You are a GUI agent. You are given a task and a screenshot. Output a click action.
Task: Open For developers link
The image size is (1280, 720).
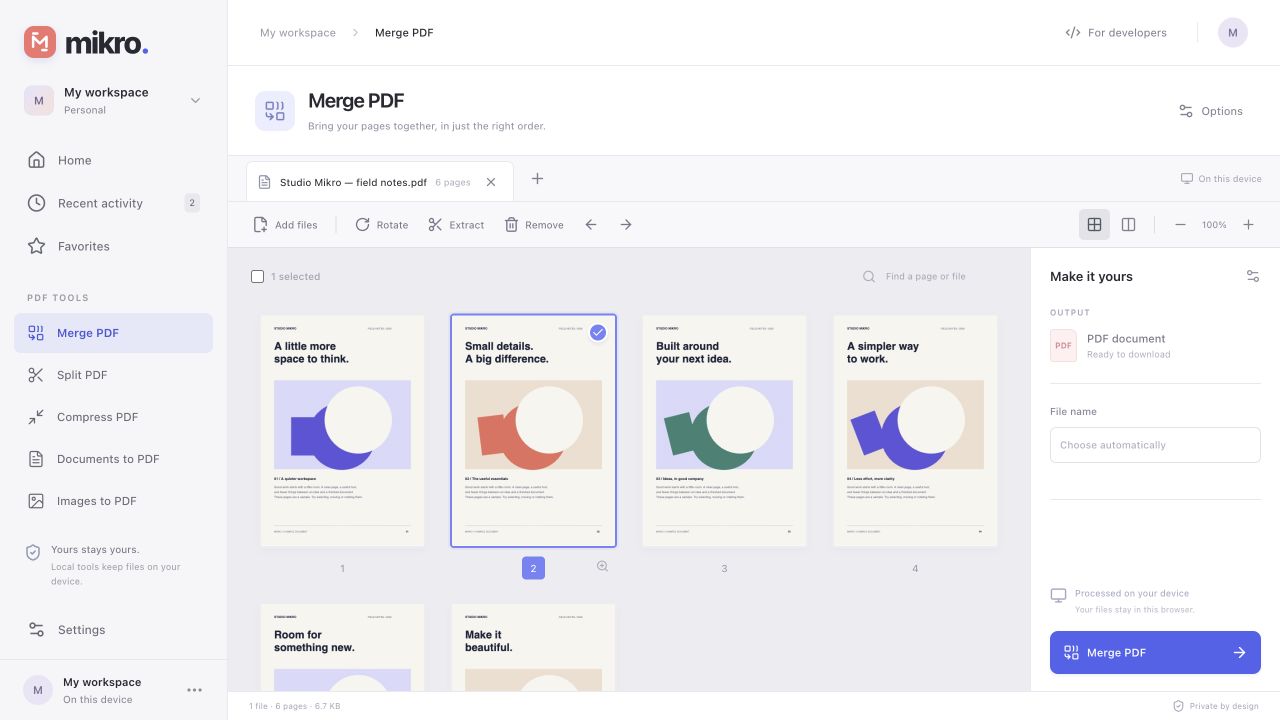click(1116, 33)
